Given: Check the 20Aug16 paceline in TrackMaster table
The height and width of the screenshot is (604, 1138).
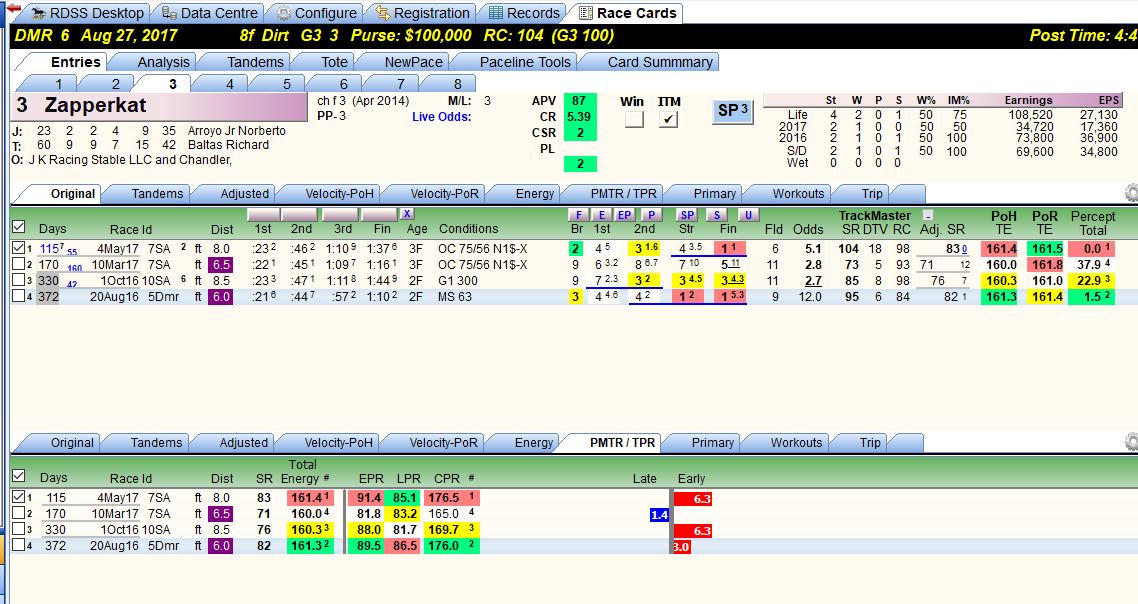Looking at the screenshot, I should point(19,296).
